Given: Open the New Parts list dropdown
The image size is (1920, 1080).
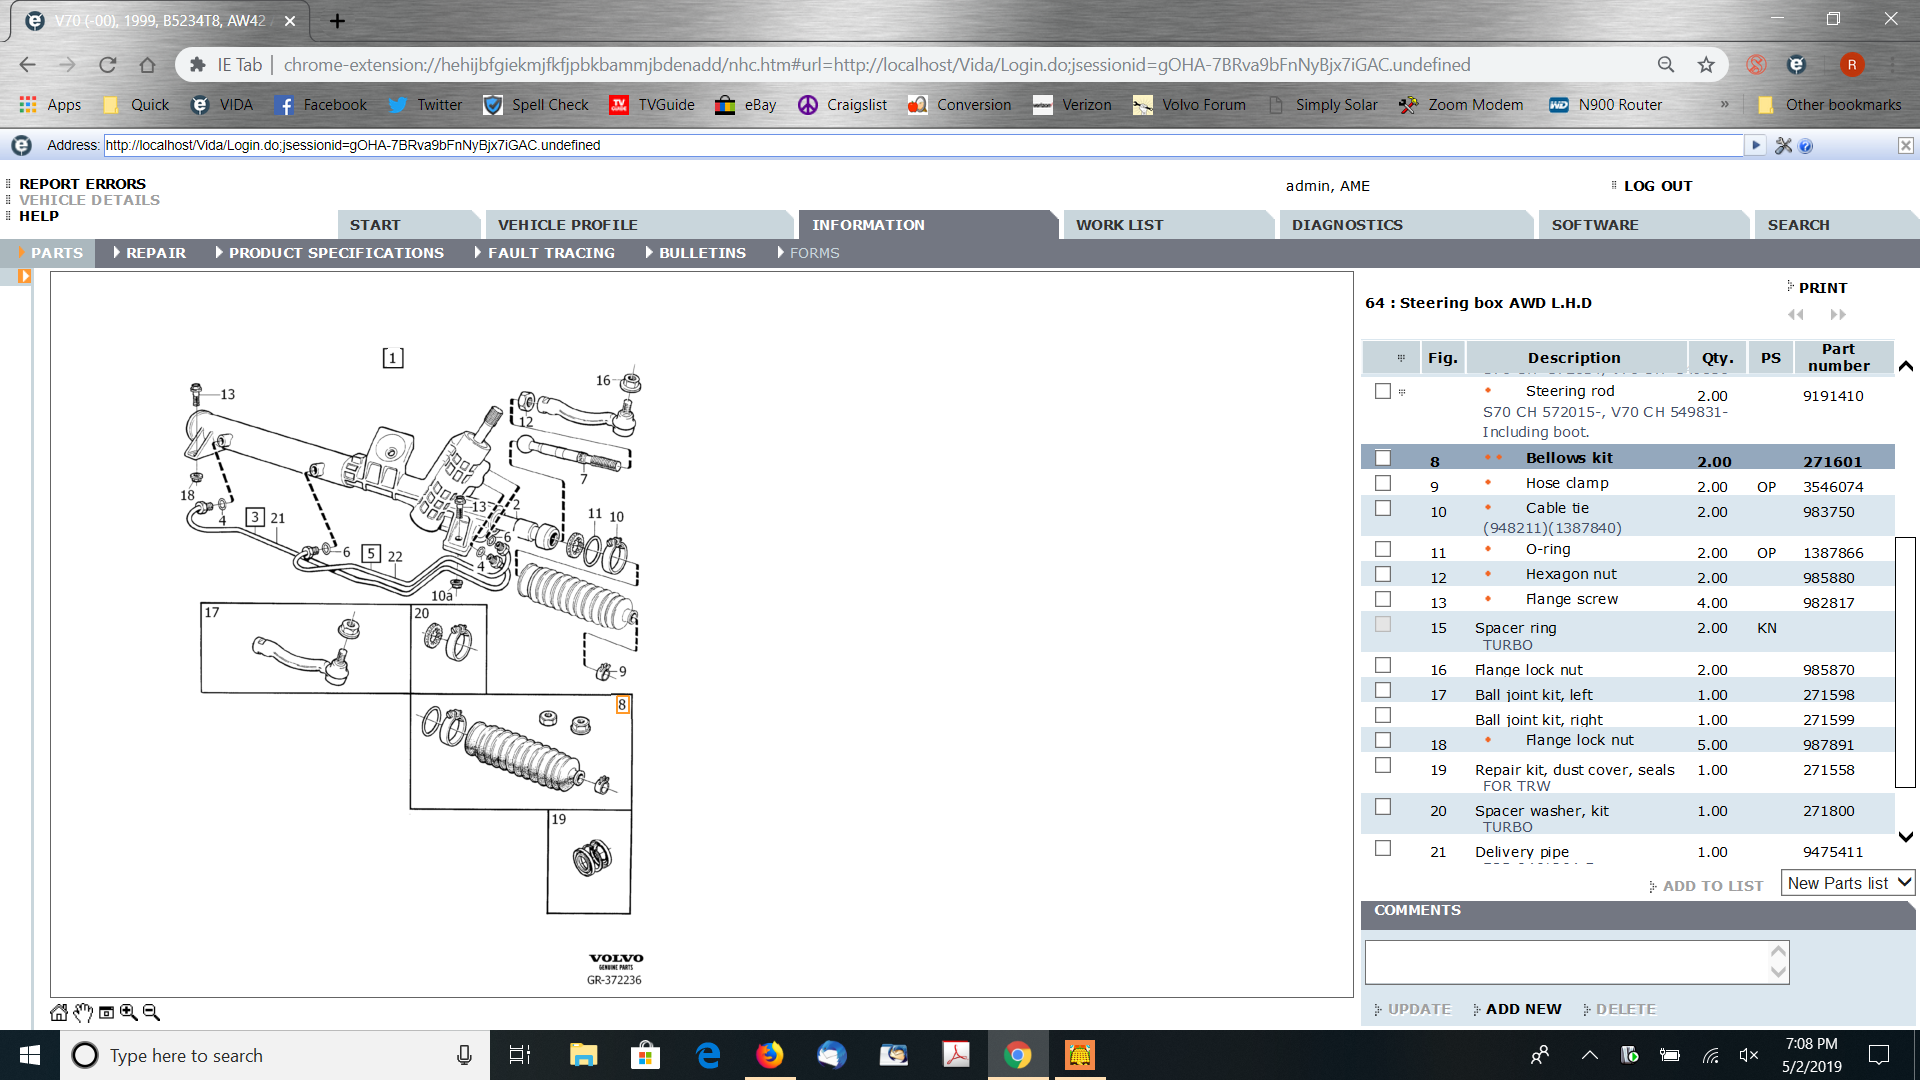Looking at the screenshot, I should coord(1848,883).
